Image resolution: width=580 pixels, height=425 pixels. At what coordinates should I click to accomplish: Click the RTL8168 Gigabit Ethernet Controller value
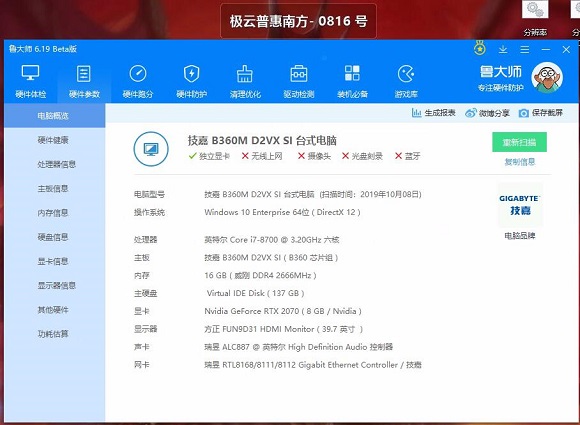coord(313,365)
